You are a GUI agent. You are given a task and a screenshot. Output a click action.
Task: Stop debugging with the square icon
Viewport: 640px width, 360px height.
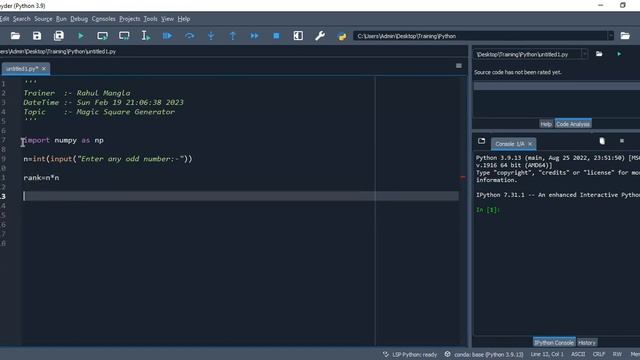pyautogui.click(x=276, y=36)
